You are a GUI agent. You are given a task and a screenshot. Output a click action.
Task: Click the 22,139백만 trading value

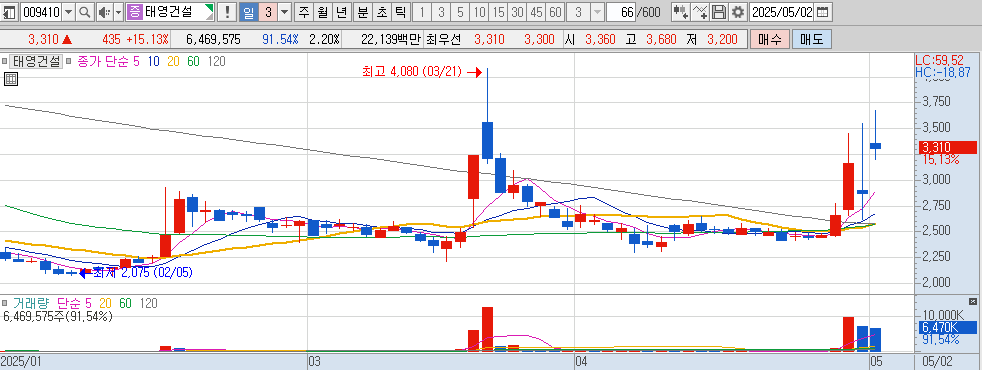391,39
